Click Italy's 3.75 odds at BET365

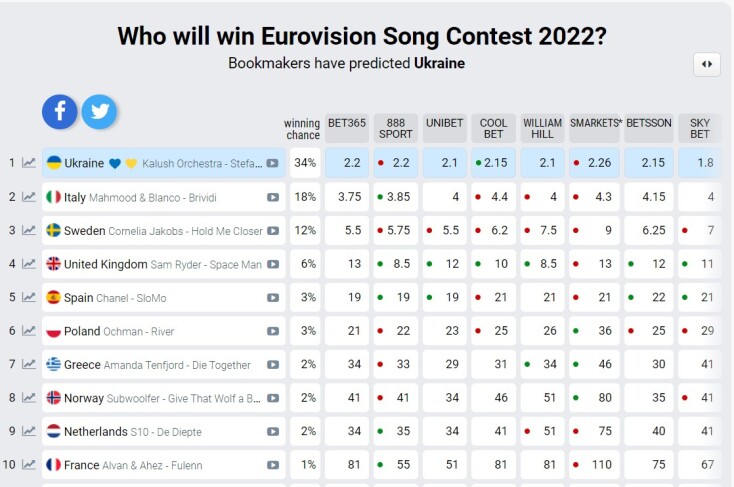347,197
